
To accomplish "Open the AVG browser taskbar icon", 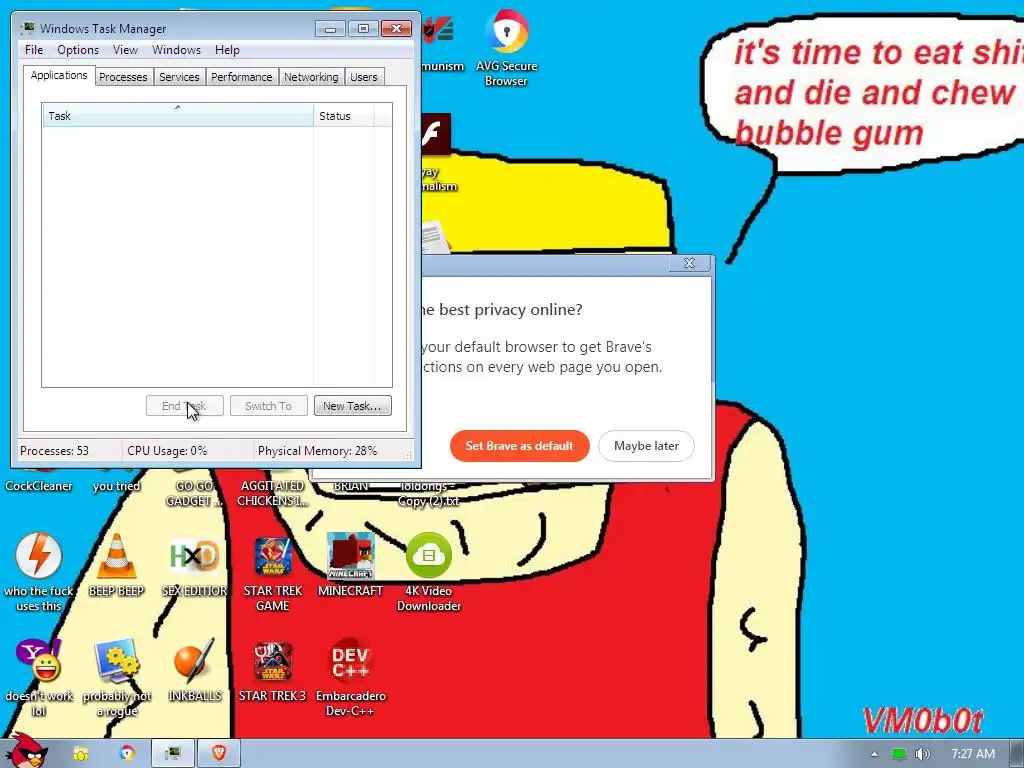I will pyautogui.click(x=127, y=754).
